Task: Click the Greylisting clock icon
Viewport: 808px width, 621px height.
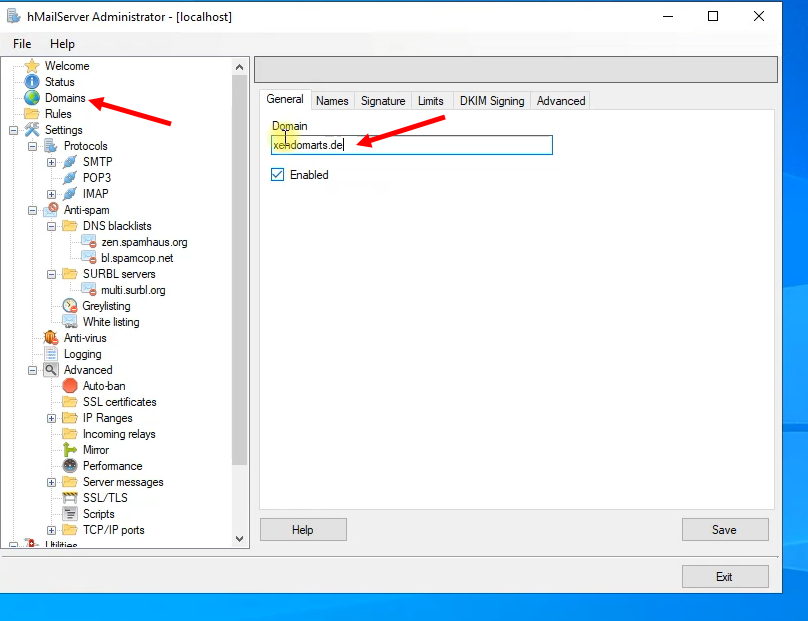Action: [x=70, y=306]
